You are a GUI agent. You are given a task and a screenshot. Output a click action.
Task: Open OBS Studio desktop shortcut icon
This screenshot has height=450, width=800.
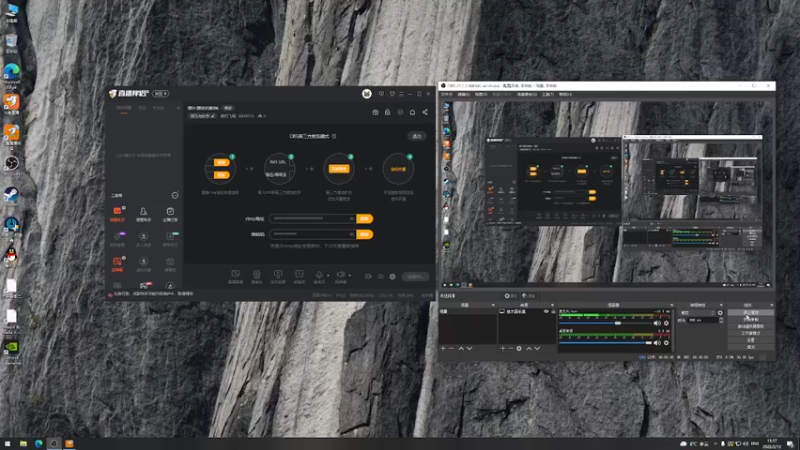(12, 163)
